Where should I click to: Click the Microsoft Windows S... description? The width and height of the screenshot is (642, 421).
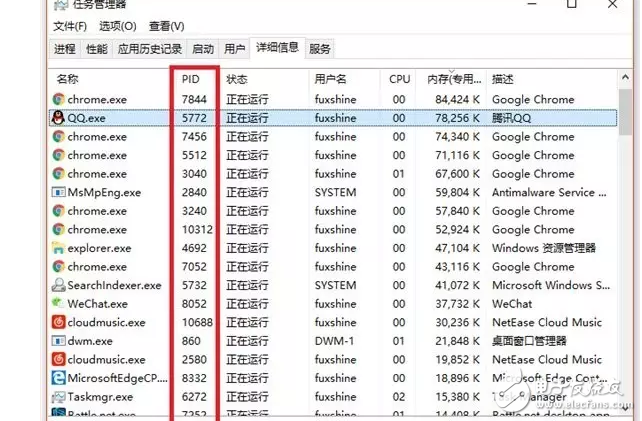pyautogui.click(x=551, y=285)
